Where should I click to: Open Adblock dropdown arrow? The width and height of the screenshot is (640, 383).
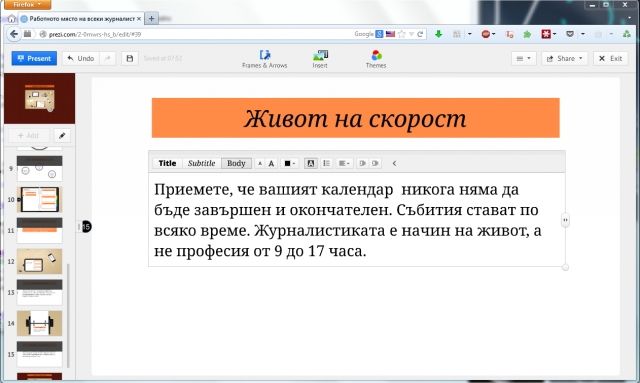point(493,34)
